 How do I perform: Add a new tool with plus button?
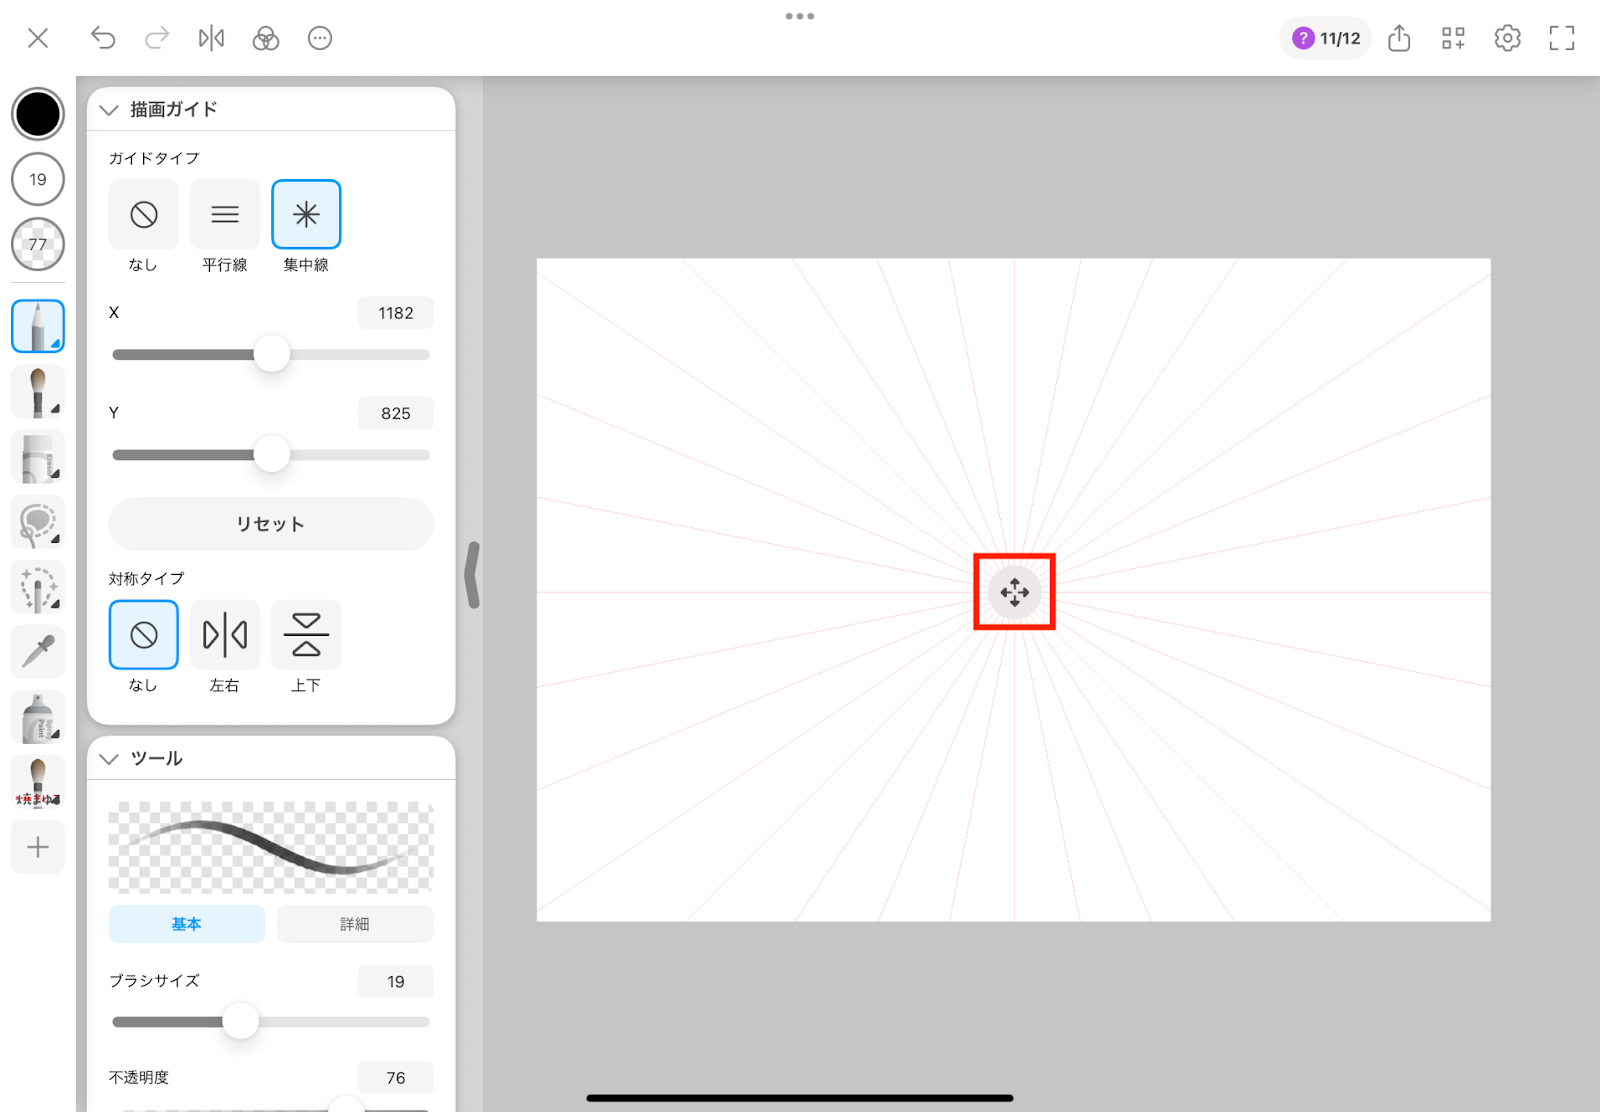click(38, 847)
